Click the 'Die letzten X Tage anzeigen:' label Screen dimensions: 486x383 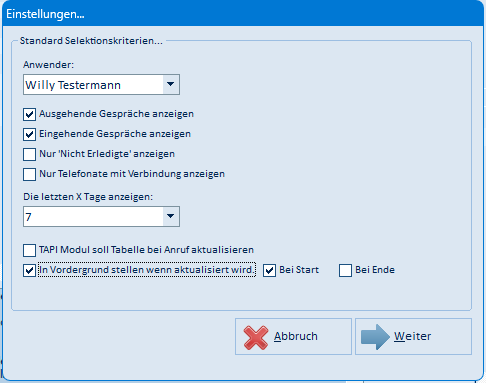(88, 197)
